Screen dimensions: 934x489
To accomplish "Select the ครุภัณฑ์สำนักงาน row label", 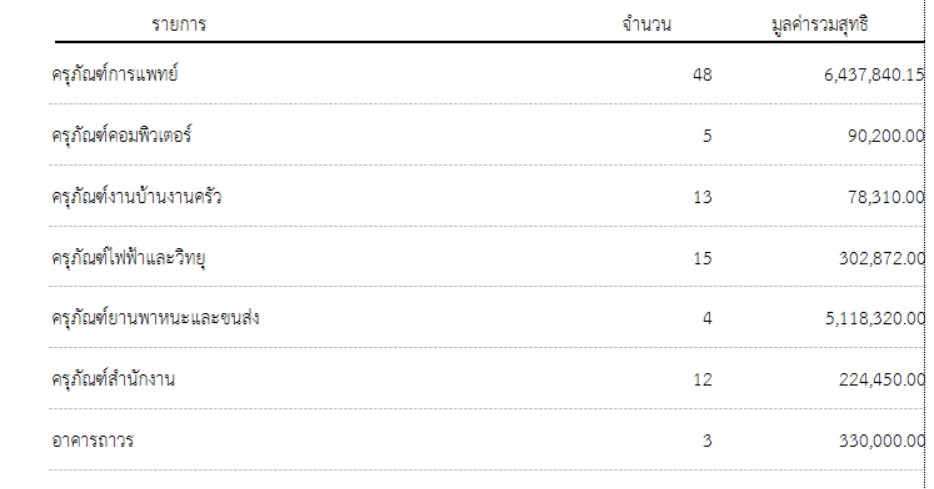I will [x=114, y=382].
